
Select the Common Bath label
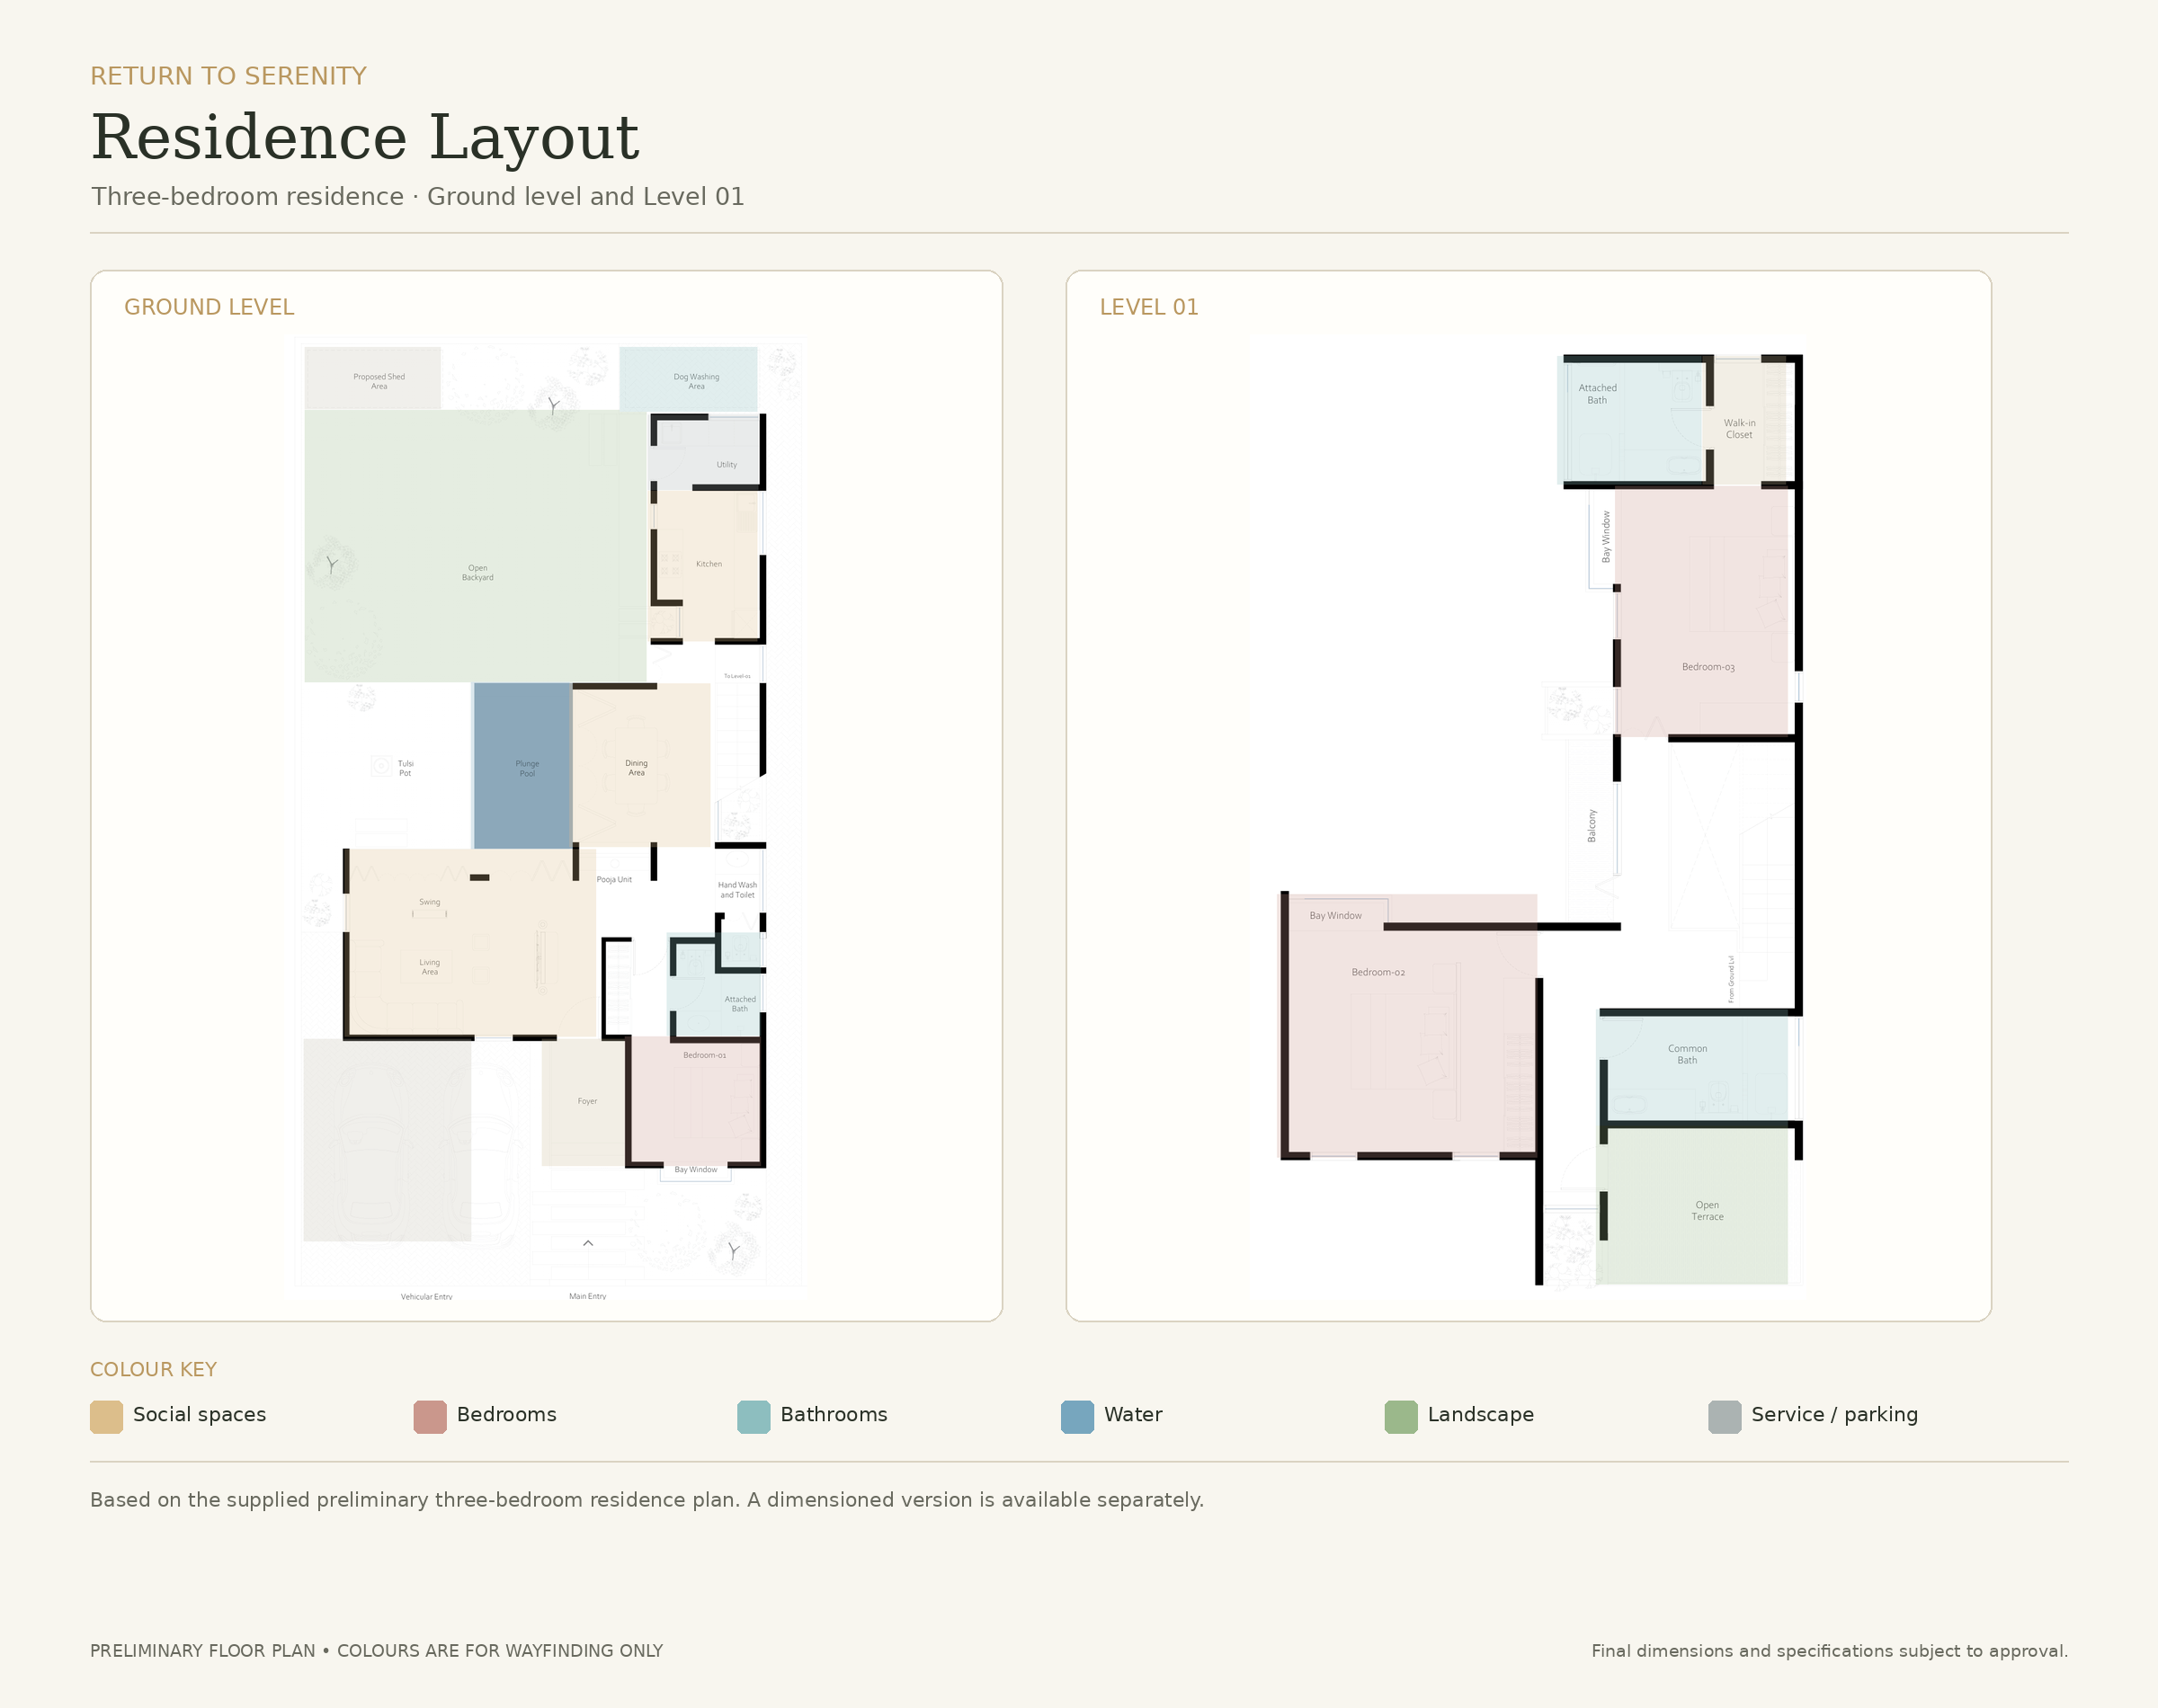click(x=1687, y=1055)
